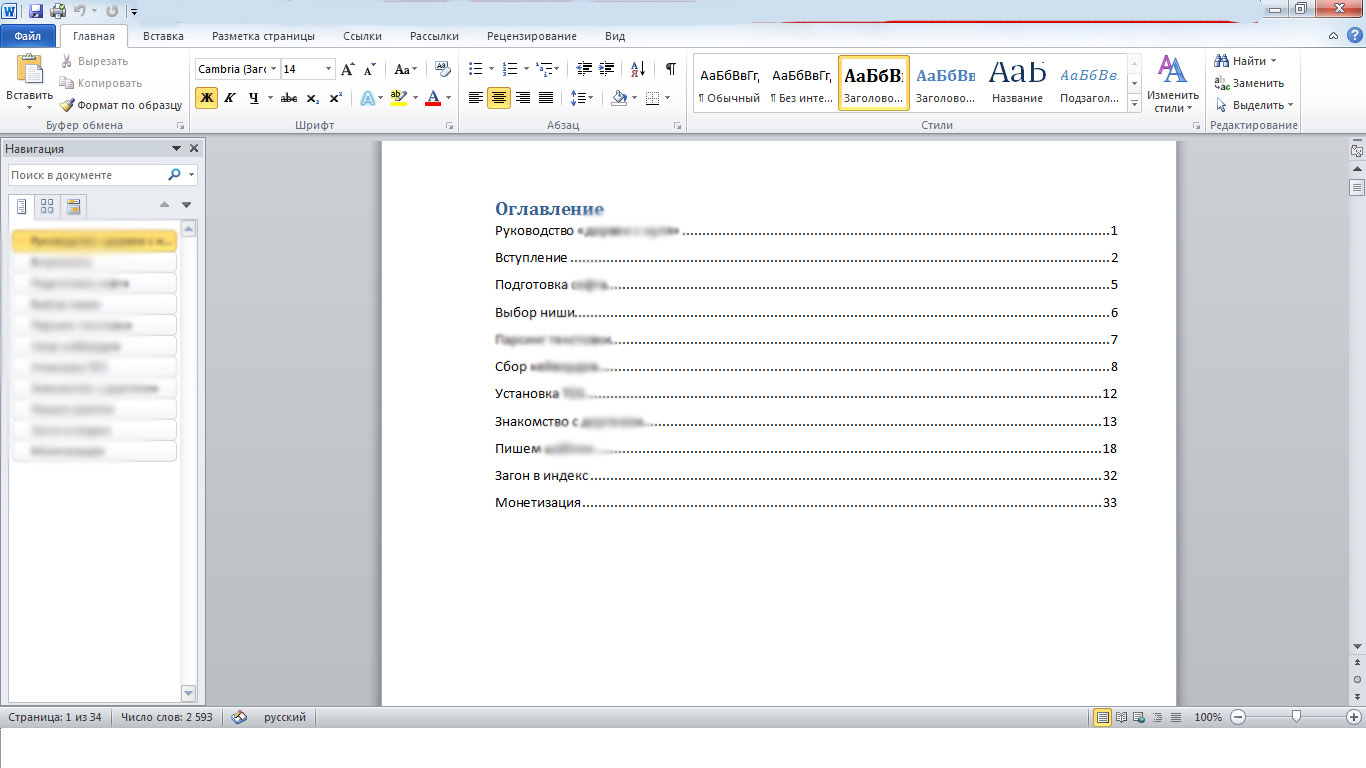Switch to Разметка страницы tab
Screen dimensions: 1366x768
263,36
